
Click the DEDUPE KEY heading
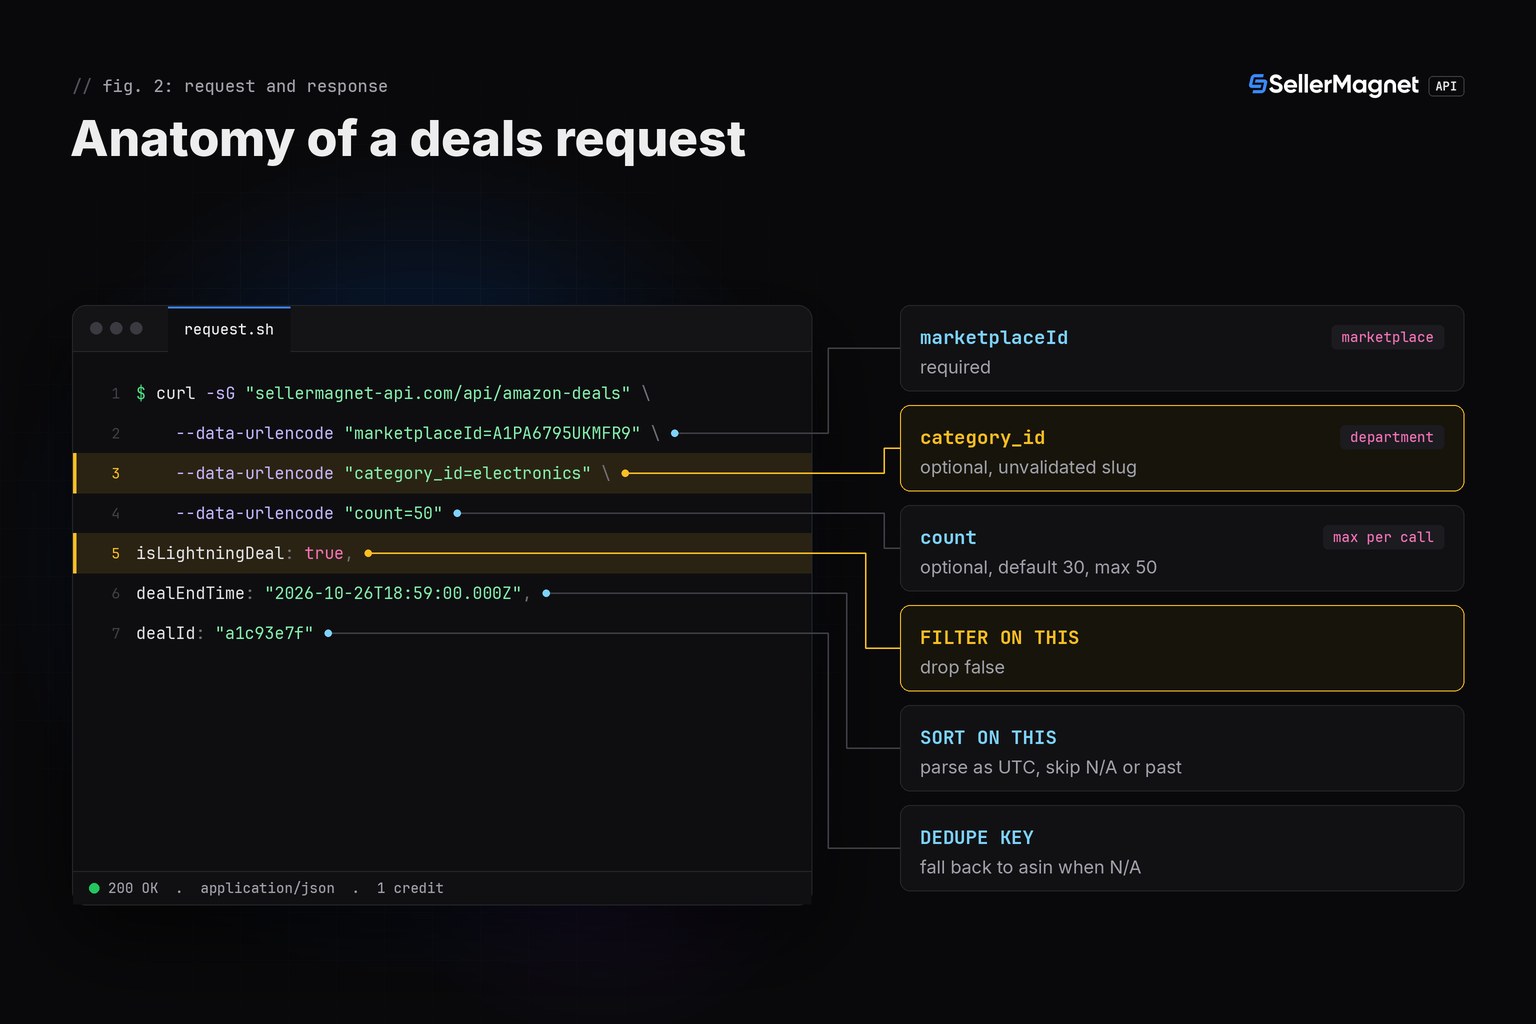[x=977, y=837]
